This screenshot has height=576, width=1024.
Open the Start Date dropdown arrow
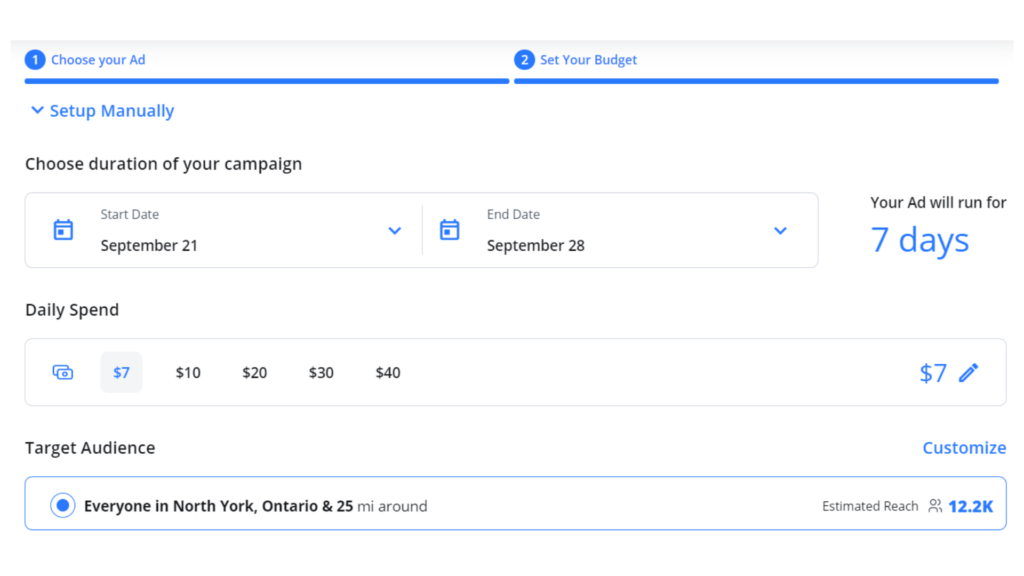click(394, 231)
